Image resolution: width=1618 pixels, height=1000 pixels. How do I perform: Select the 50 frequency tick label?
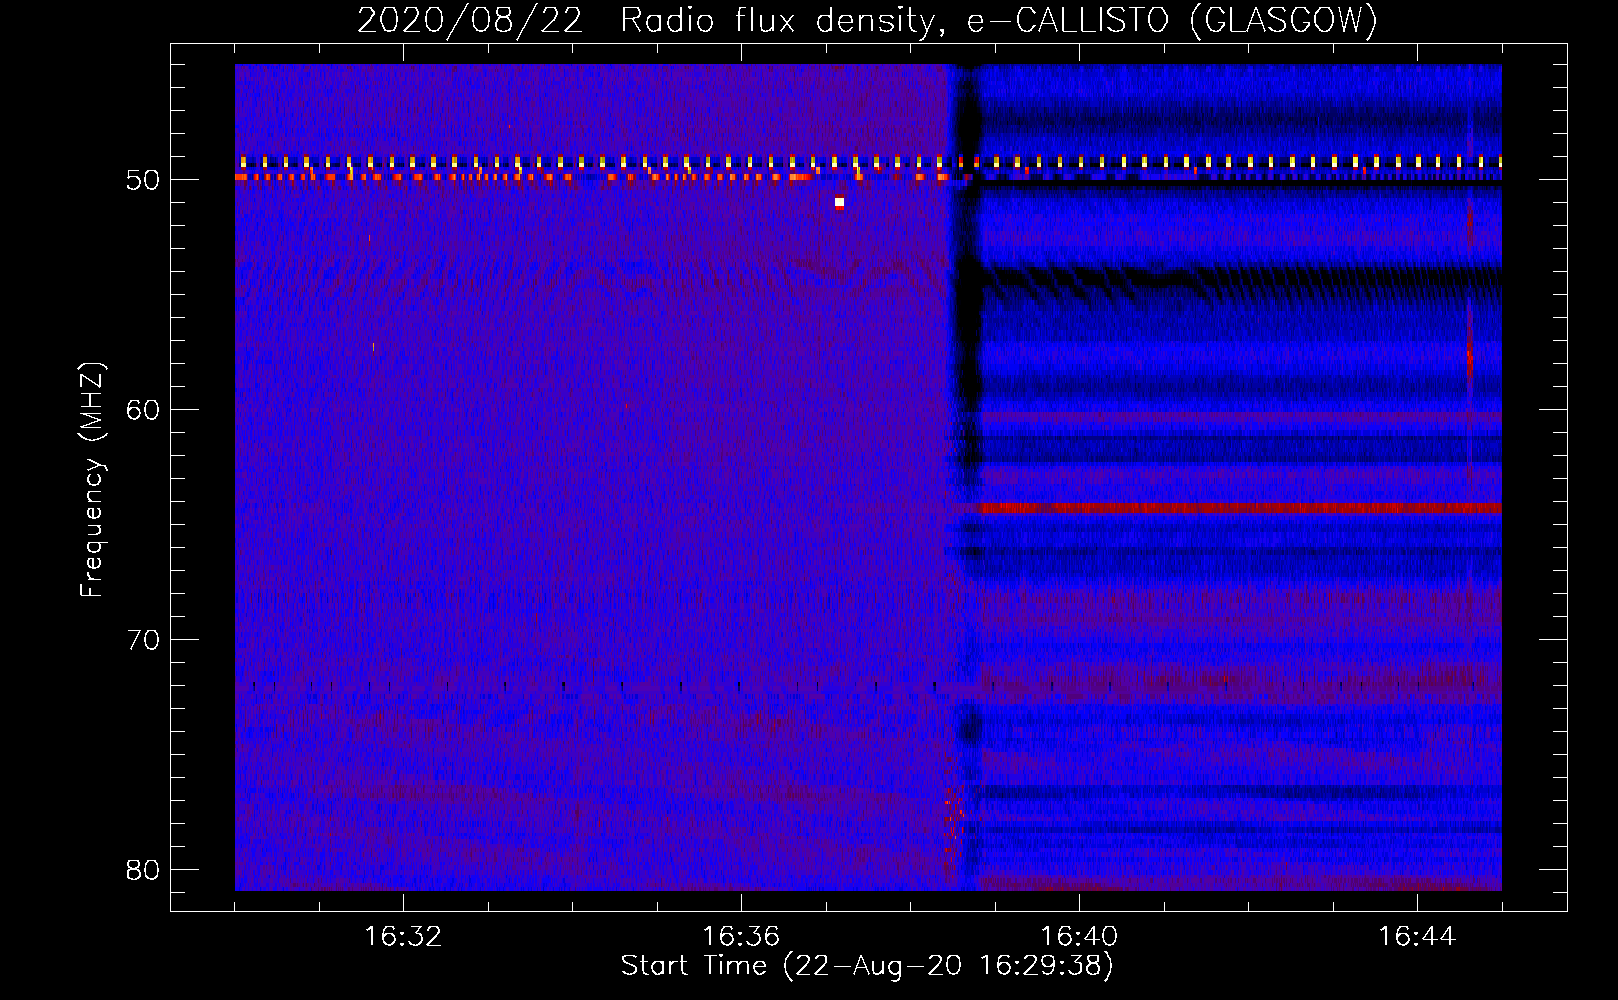[144, 180]
